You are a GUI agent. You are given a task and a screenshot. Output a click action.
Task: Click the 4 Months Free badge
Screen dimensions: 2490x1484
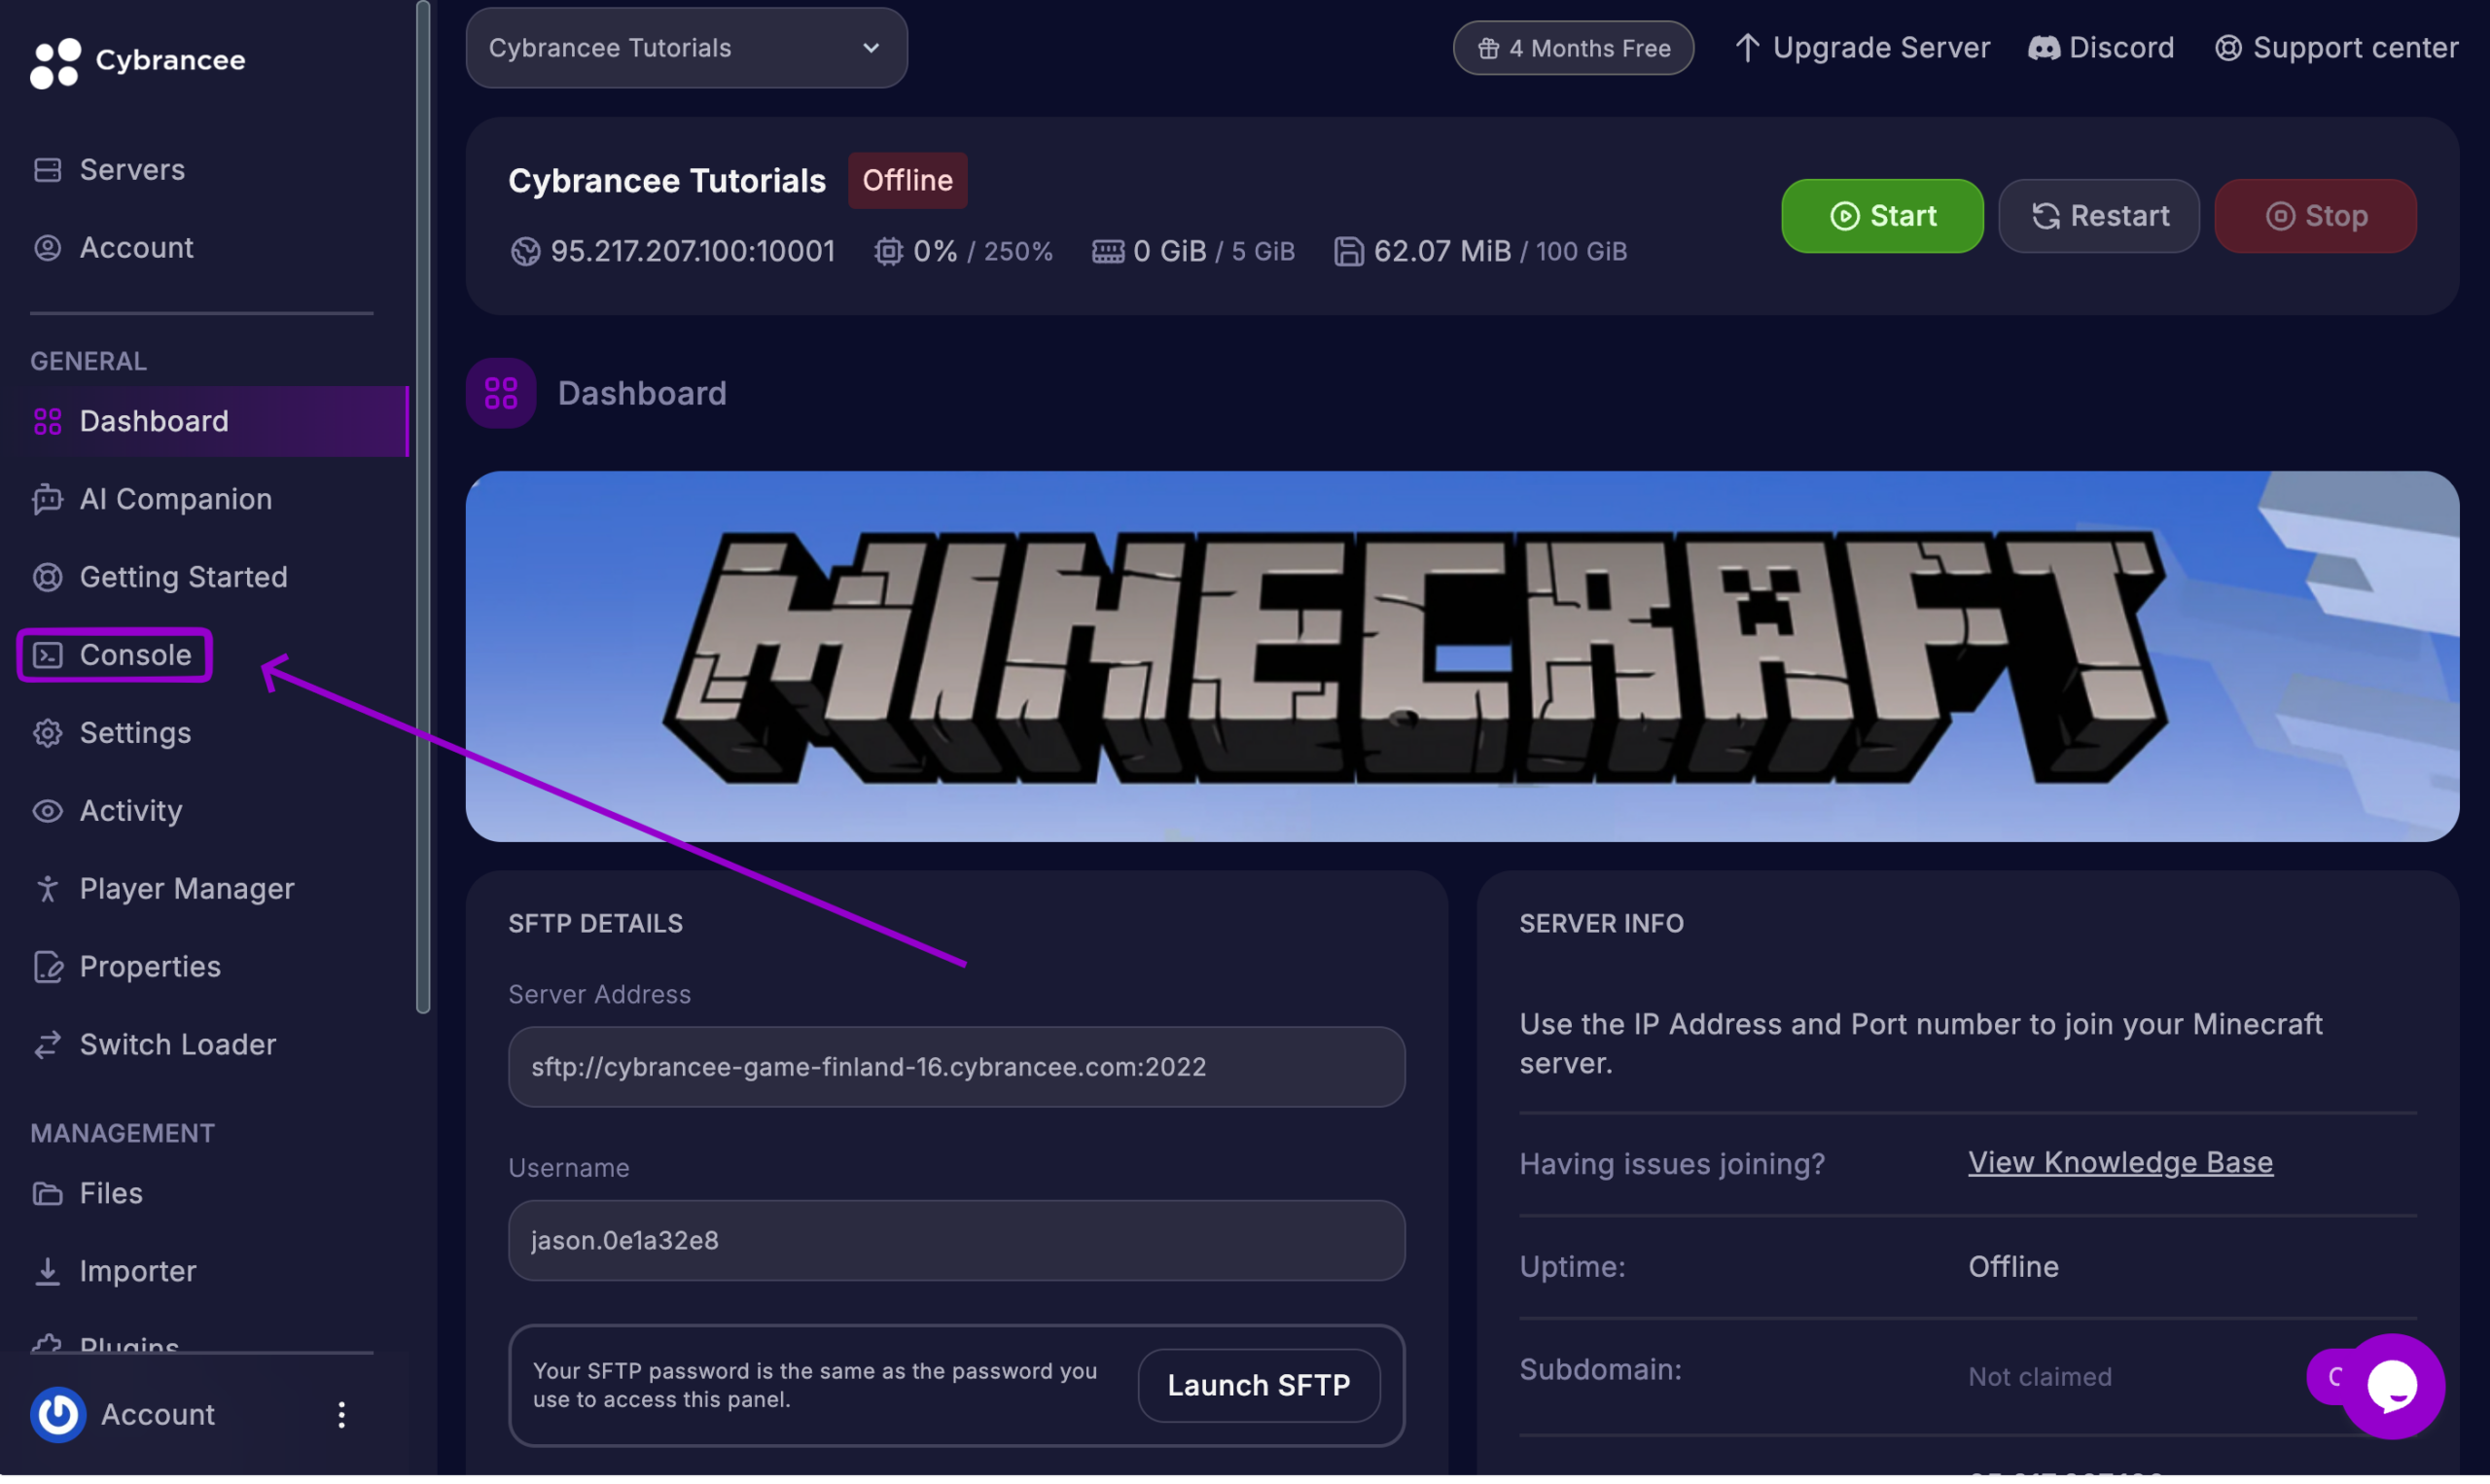tap(1574, 48)
